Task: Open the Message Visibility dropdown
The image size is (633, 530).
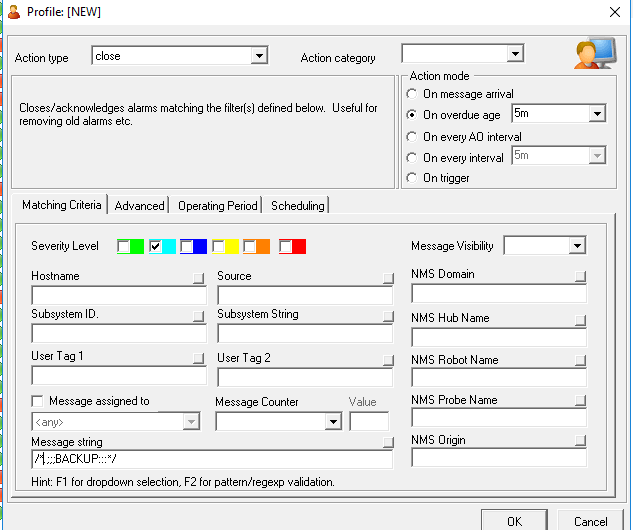Action: [576, 246]
